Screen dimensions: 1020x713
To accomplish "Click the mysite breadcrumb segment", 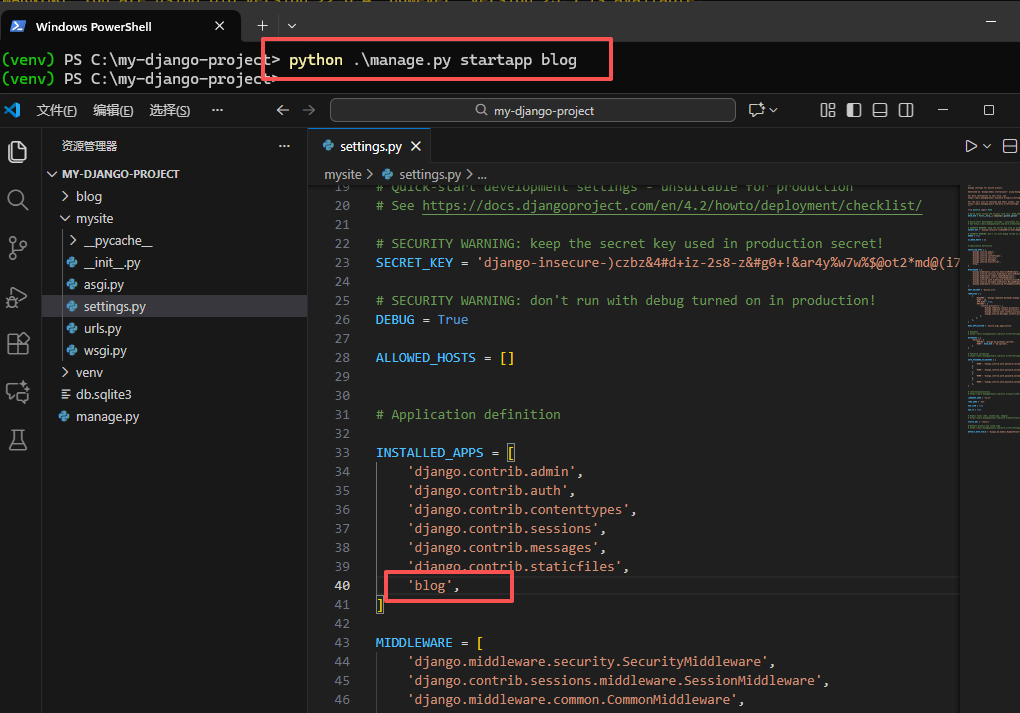I will click(x=343, y=174).
